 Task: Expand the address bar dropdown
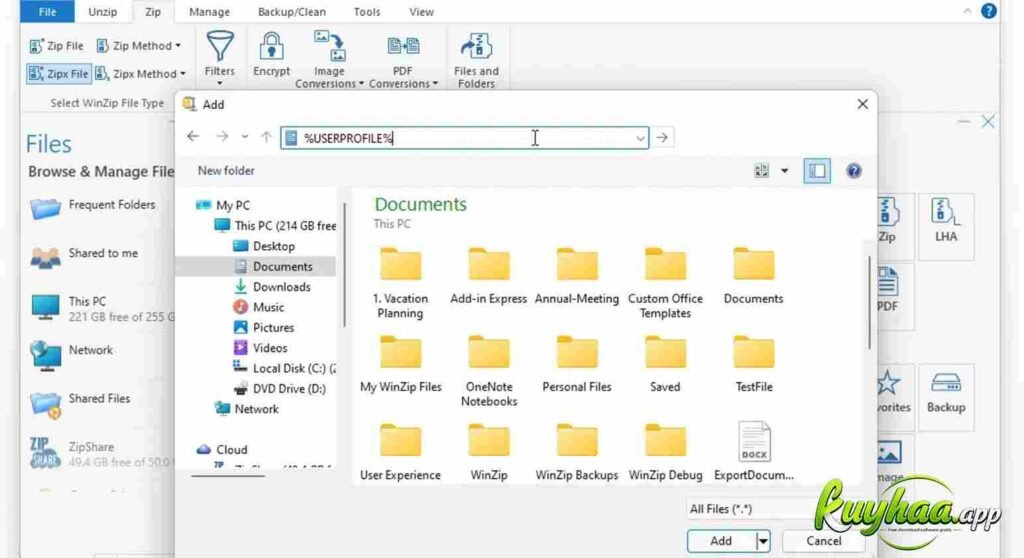click(x=640, y=138)
